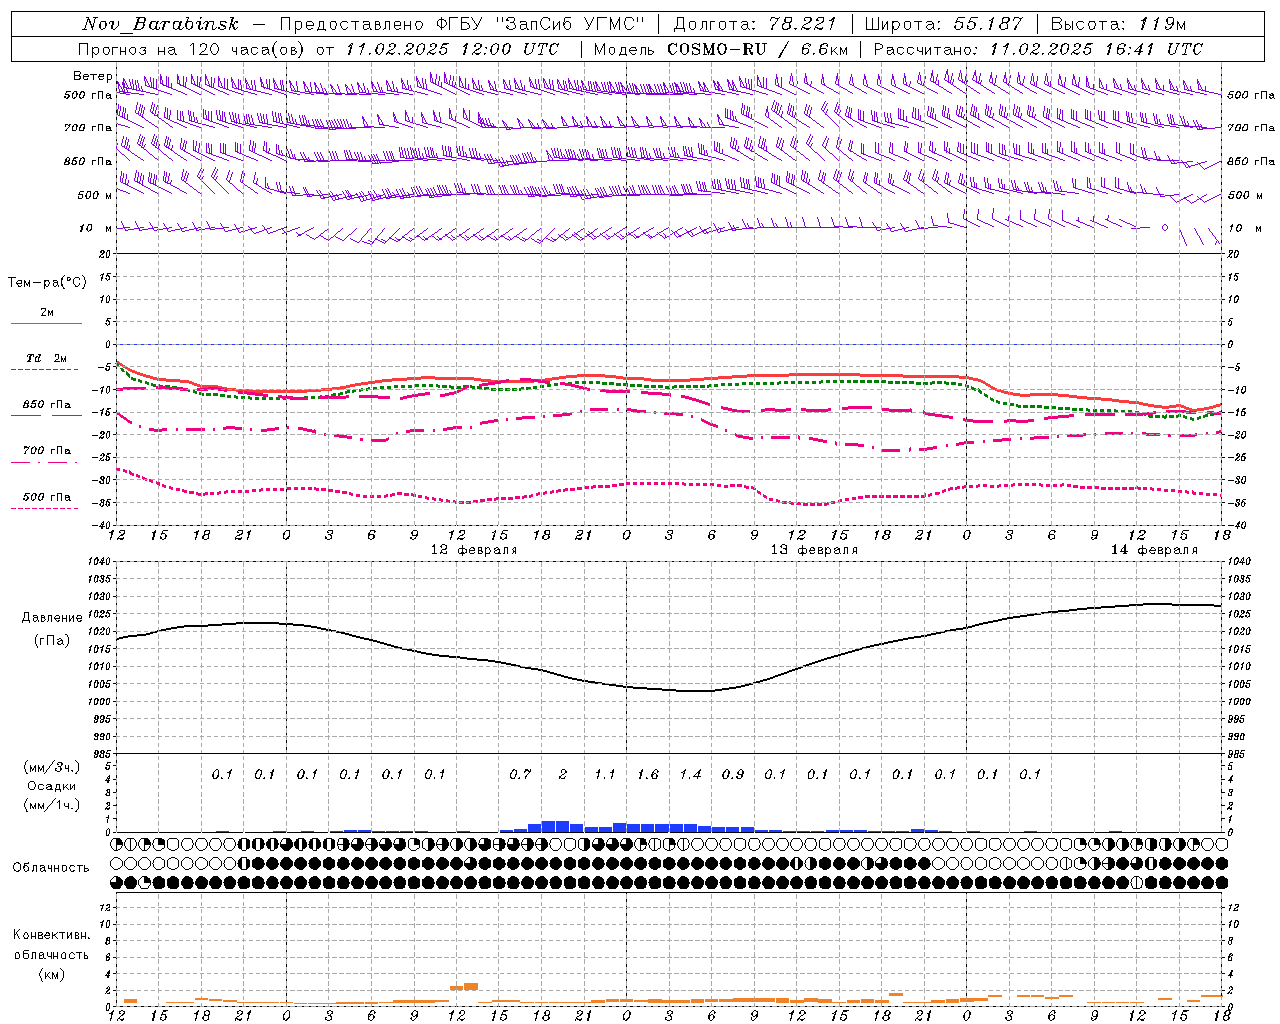Click the Конвективн. convective cloud label
This screenshot has height=1024, width=1280.
51,935
